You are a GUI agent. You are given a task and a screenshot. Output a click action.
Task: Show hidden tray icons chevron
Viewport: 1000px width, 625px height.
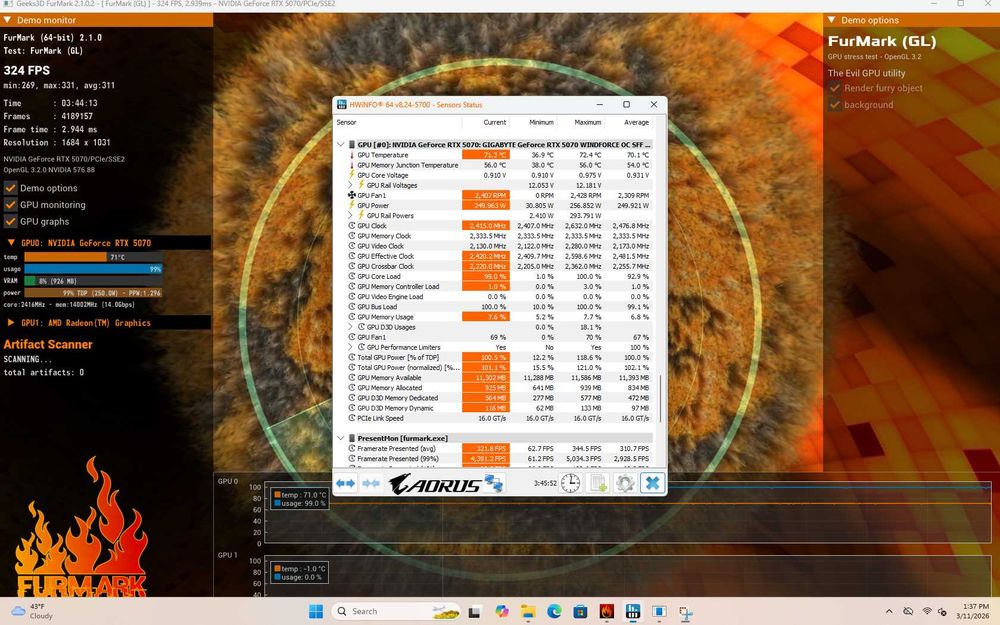889,612
